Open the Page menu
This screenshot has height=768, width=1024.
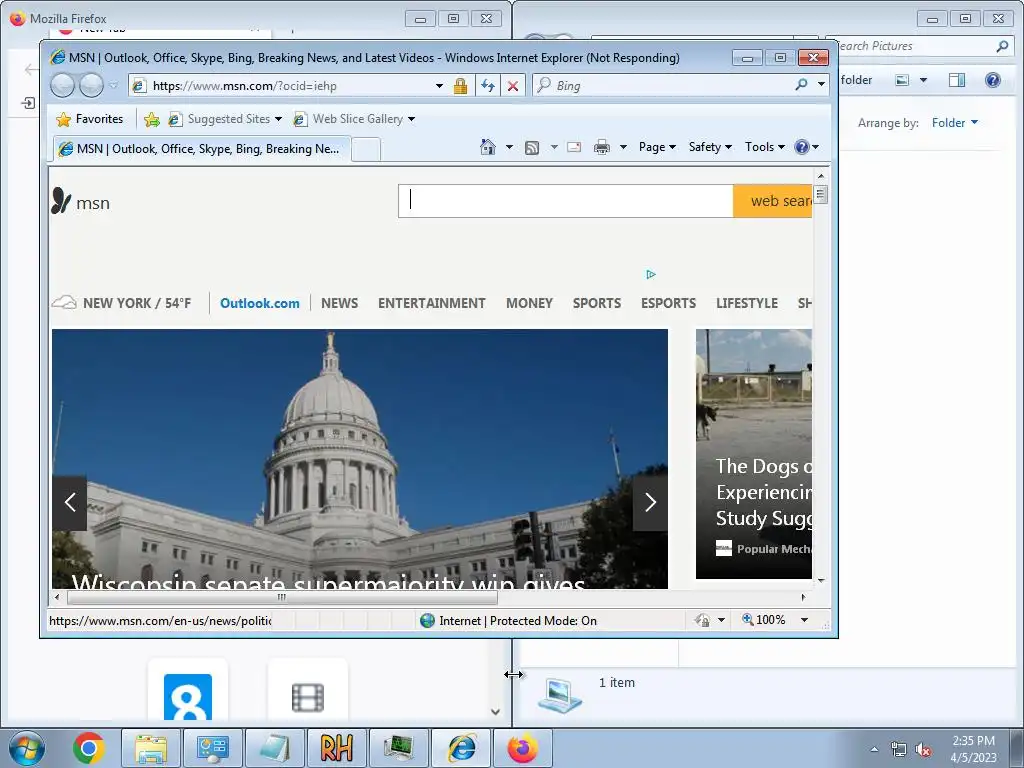[x=657, y=147]
